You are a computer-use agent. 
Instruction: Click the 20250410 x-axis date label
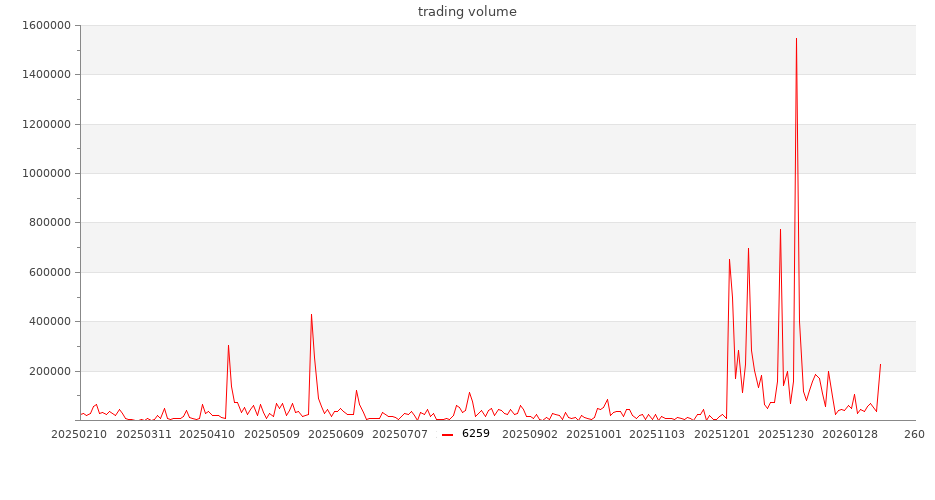(207, 434)
